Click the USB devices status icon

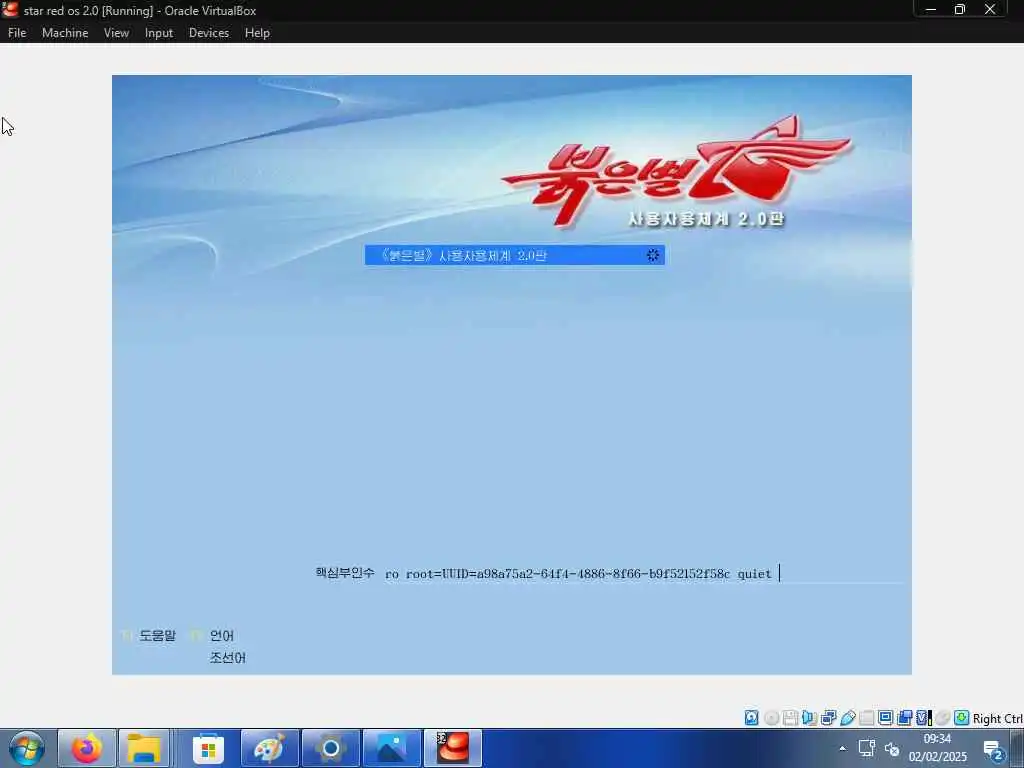click(848, 718)
